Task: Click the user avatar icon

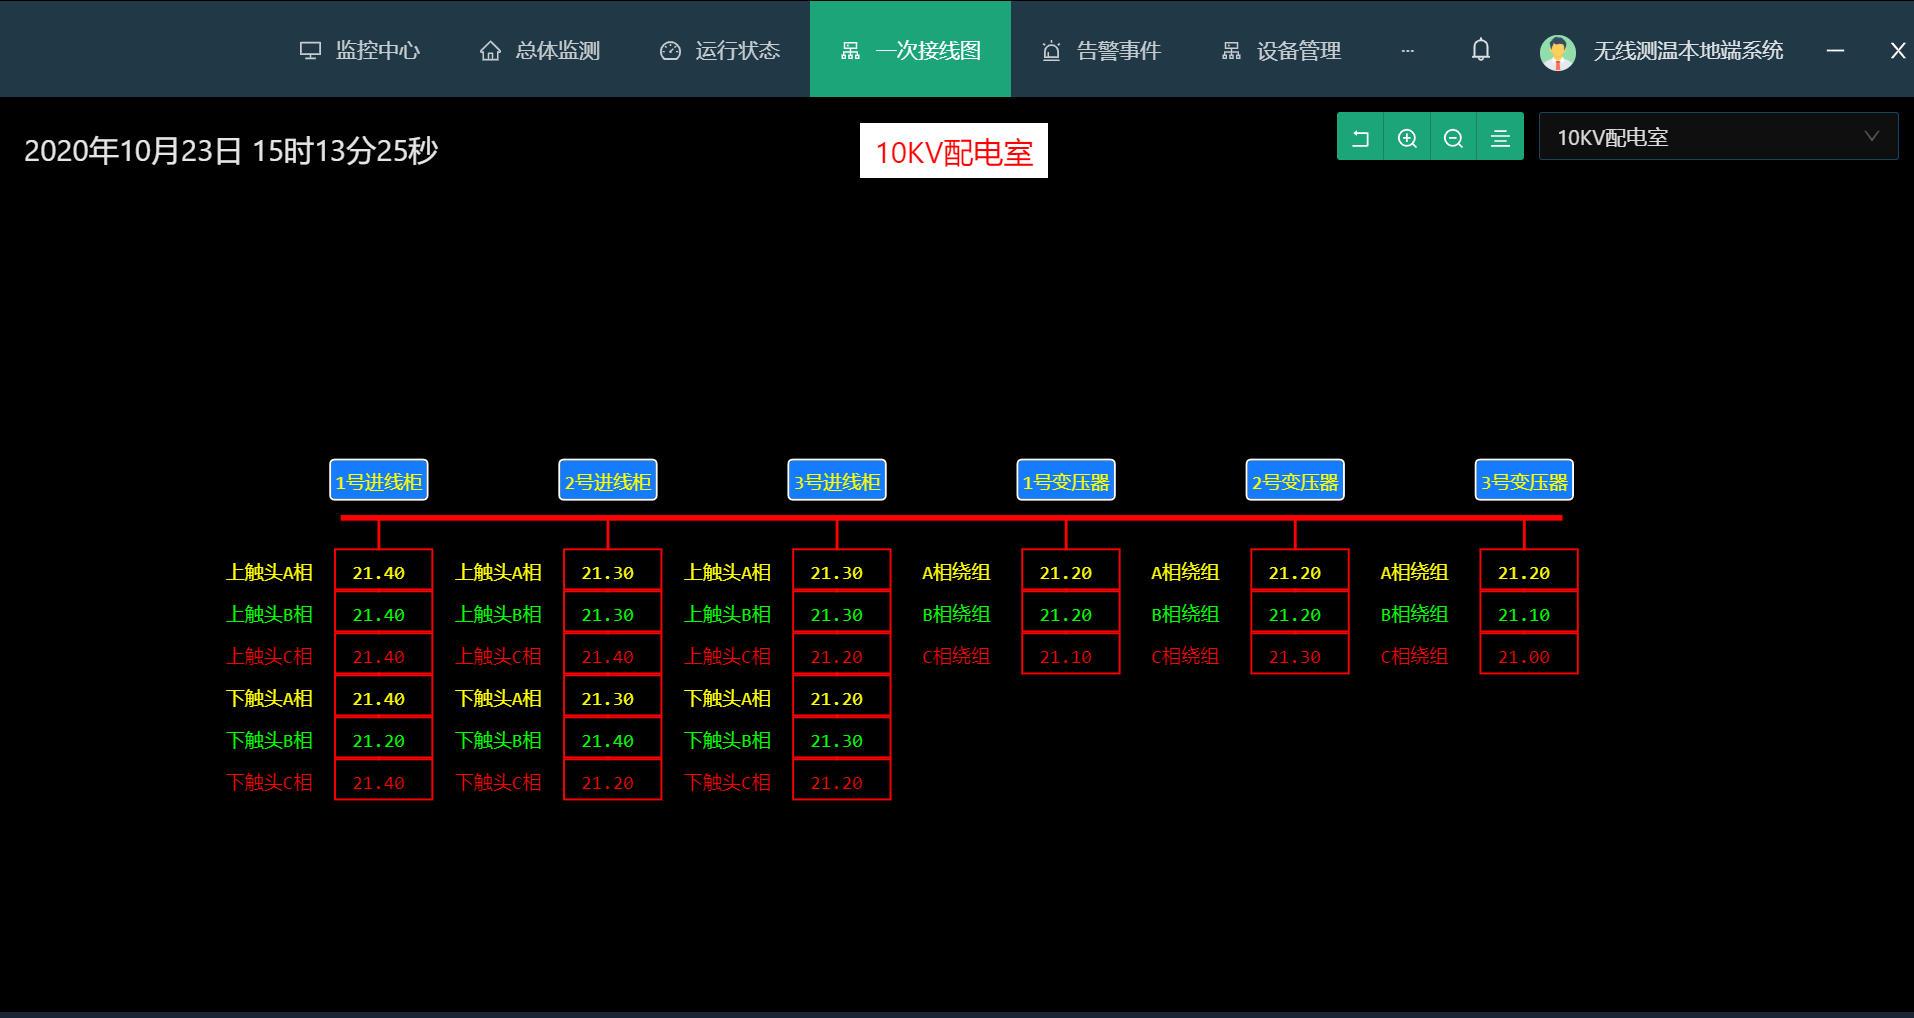Action: point(1557,51)
